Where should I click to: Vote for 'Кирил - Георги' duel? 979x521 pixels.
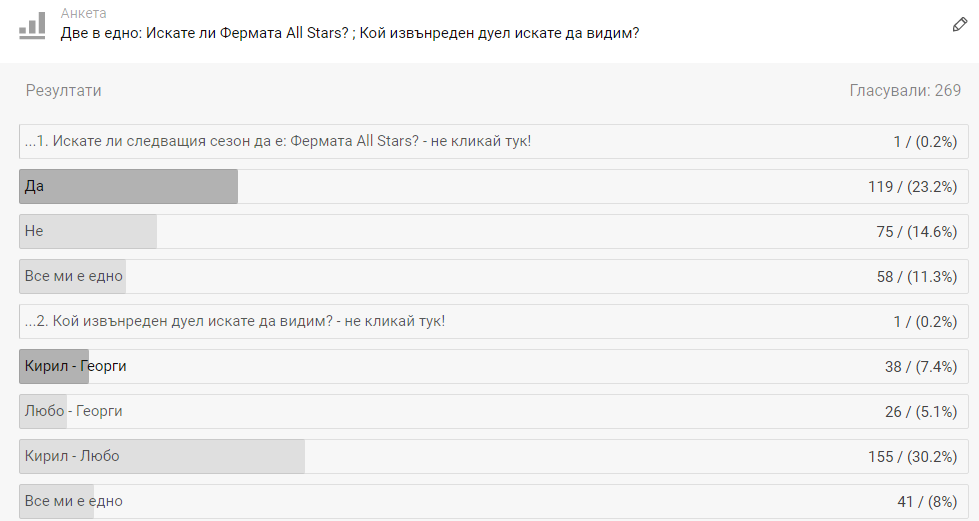494,366
